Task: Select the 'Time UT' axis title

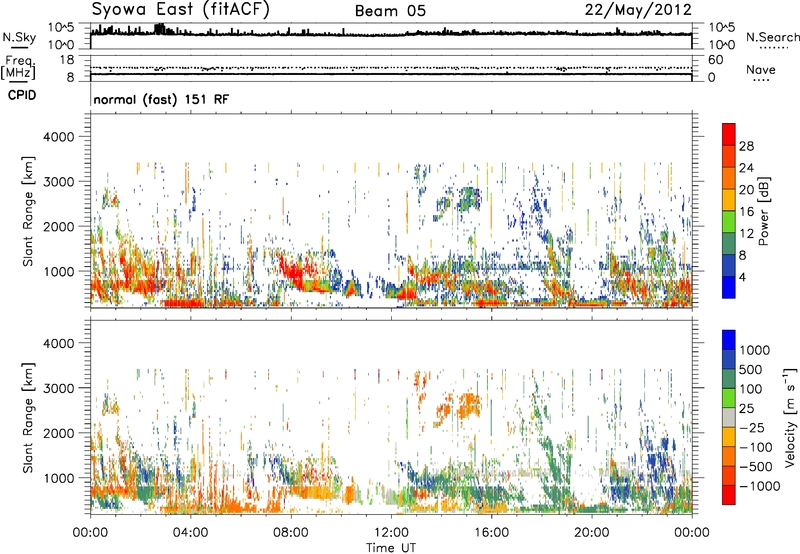Action: point(391,548)
